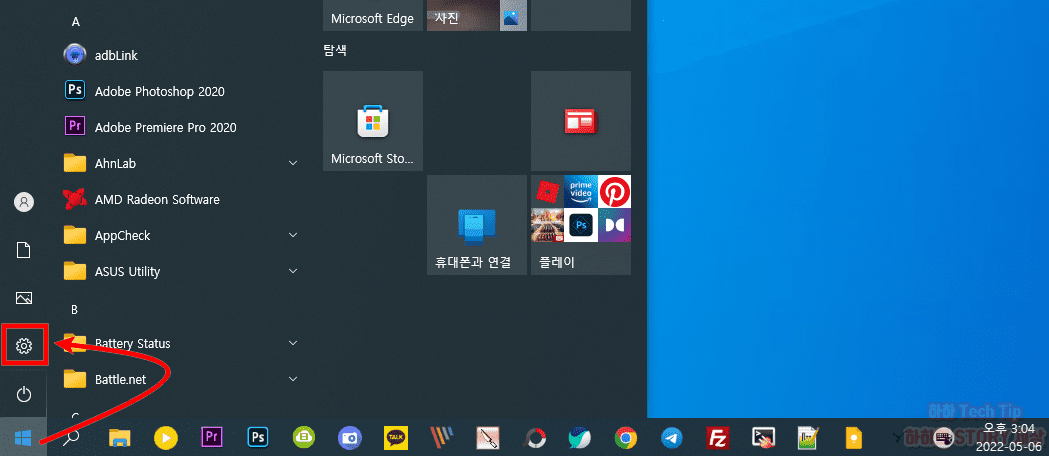Open File Explorer from taskbar
1049x456 pixels.
(119, 438)
